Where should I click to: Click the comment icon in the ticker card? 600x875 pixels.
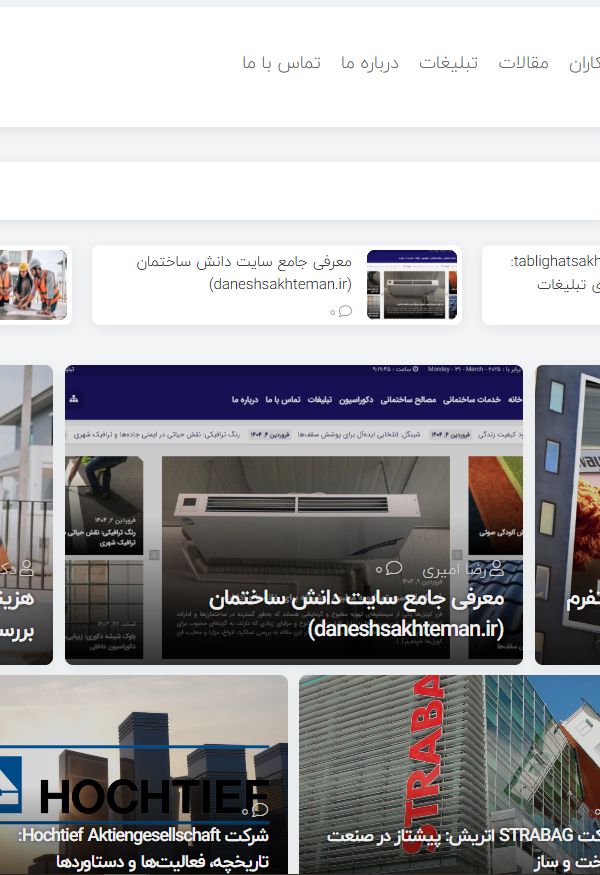(x=345, y=311)
